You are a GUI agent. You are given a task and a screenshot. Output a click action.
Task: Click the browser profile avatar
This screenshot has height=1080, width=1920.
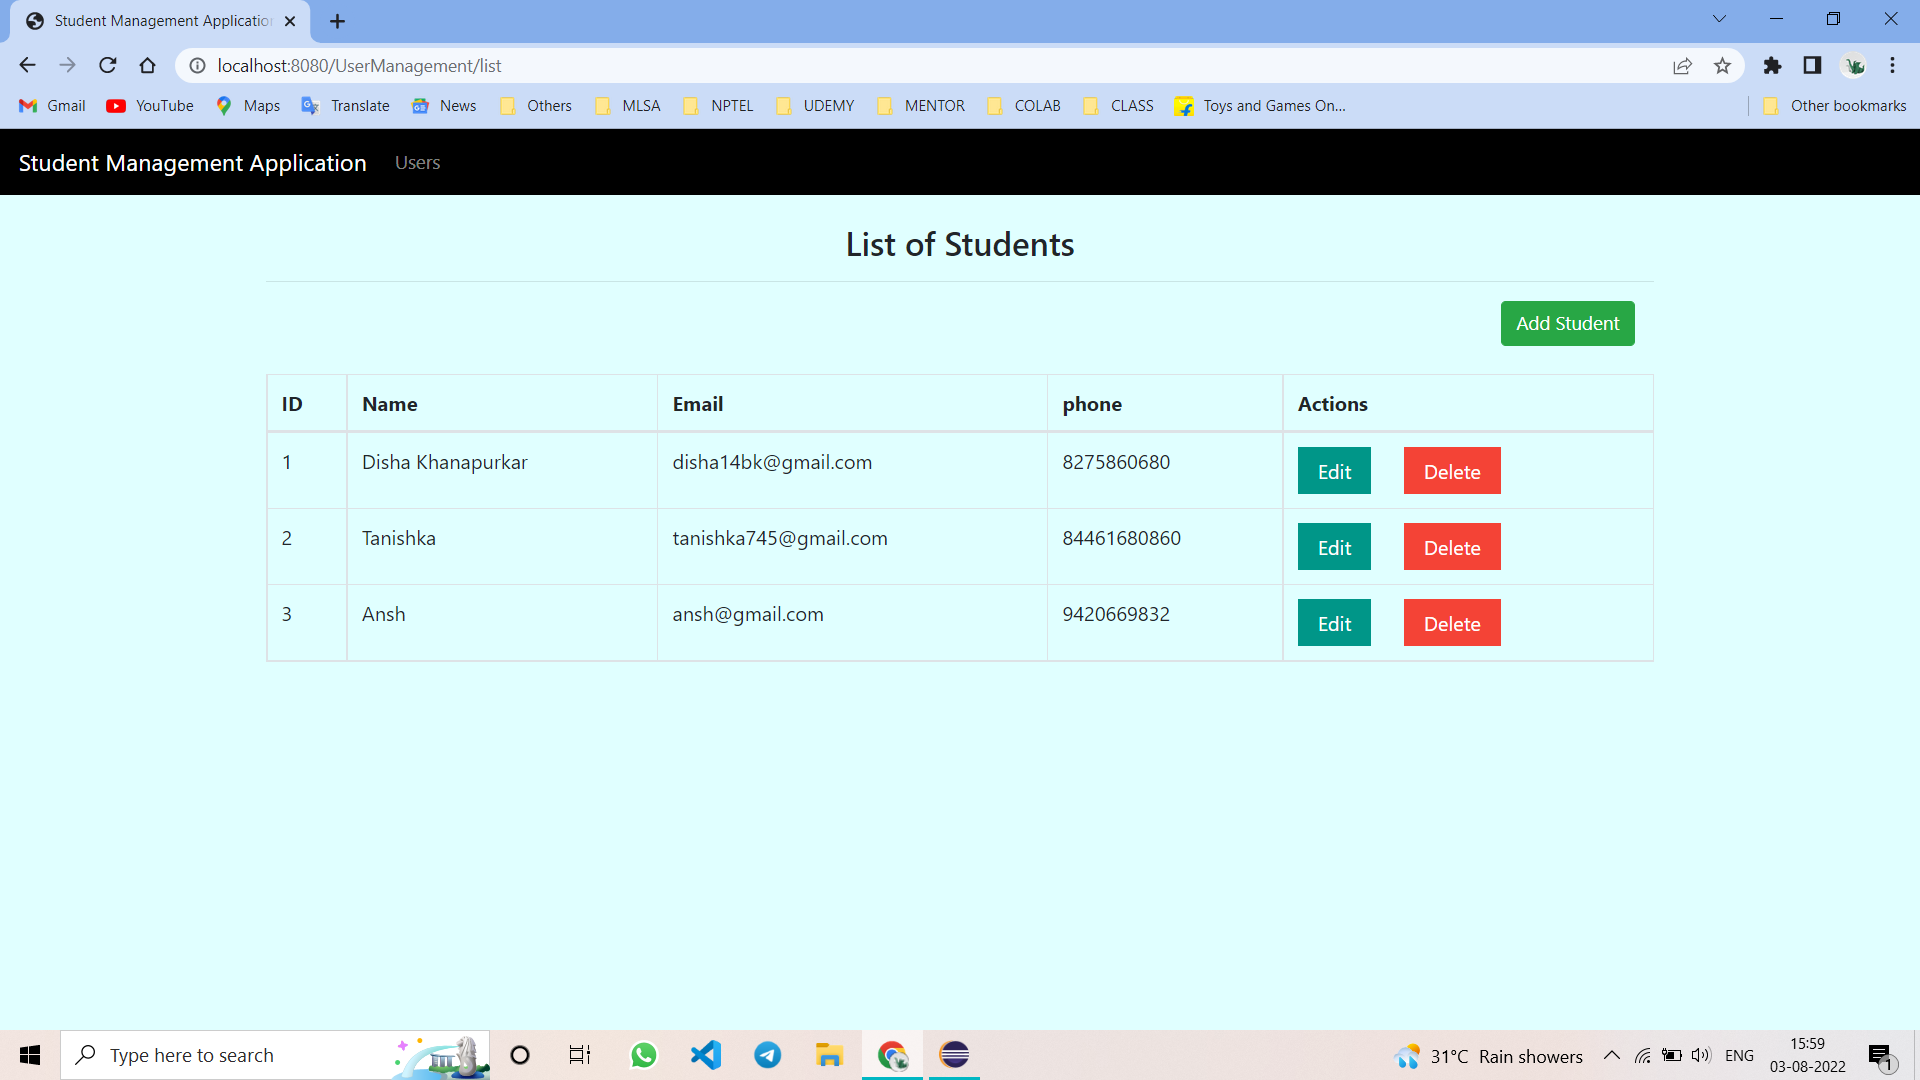coord(1854,65)
